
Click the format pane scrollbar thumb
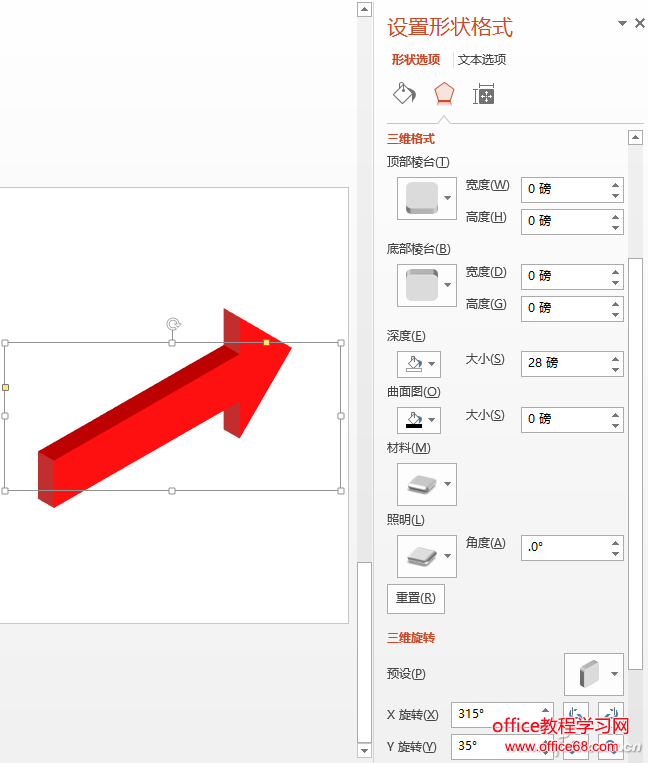pyautogui.click(x=635, y=464)
